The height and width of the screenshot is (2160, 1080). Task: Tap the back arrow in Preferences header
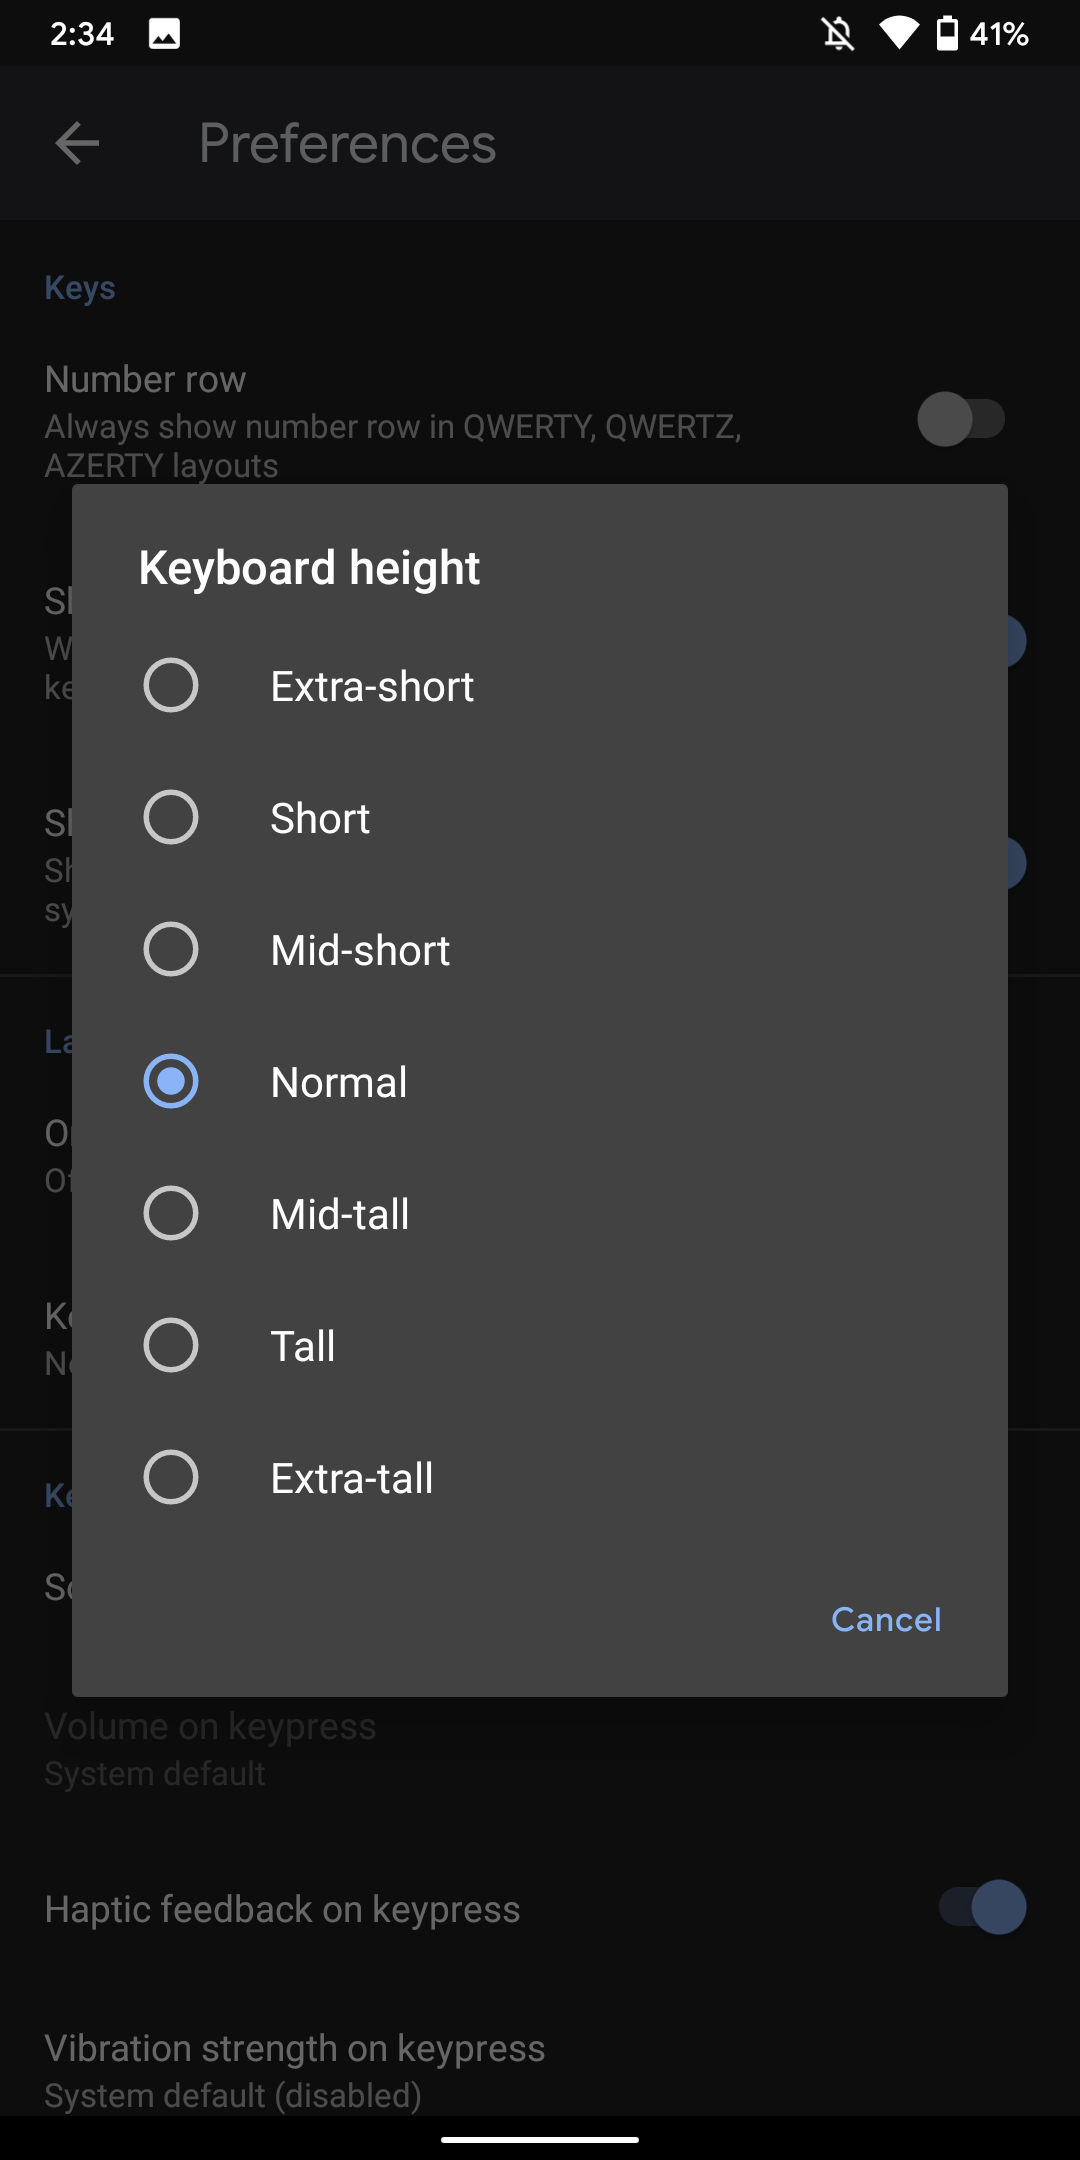(x=77, y=143)
